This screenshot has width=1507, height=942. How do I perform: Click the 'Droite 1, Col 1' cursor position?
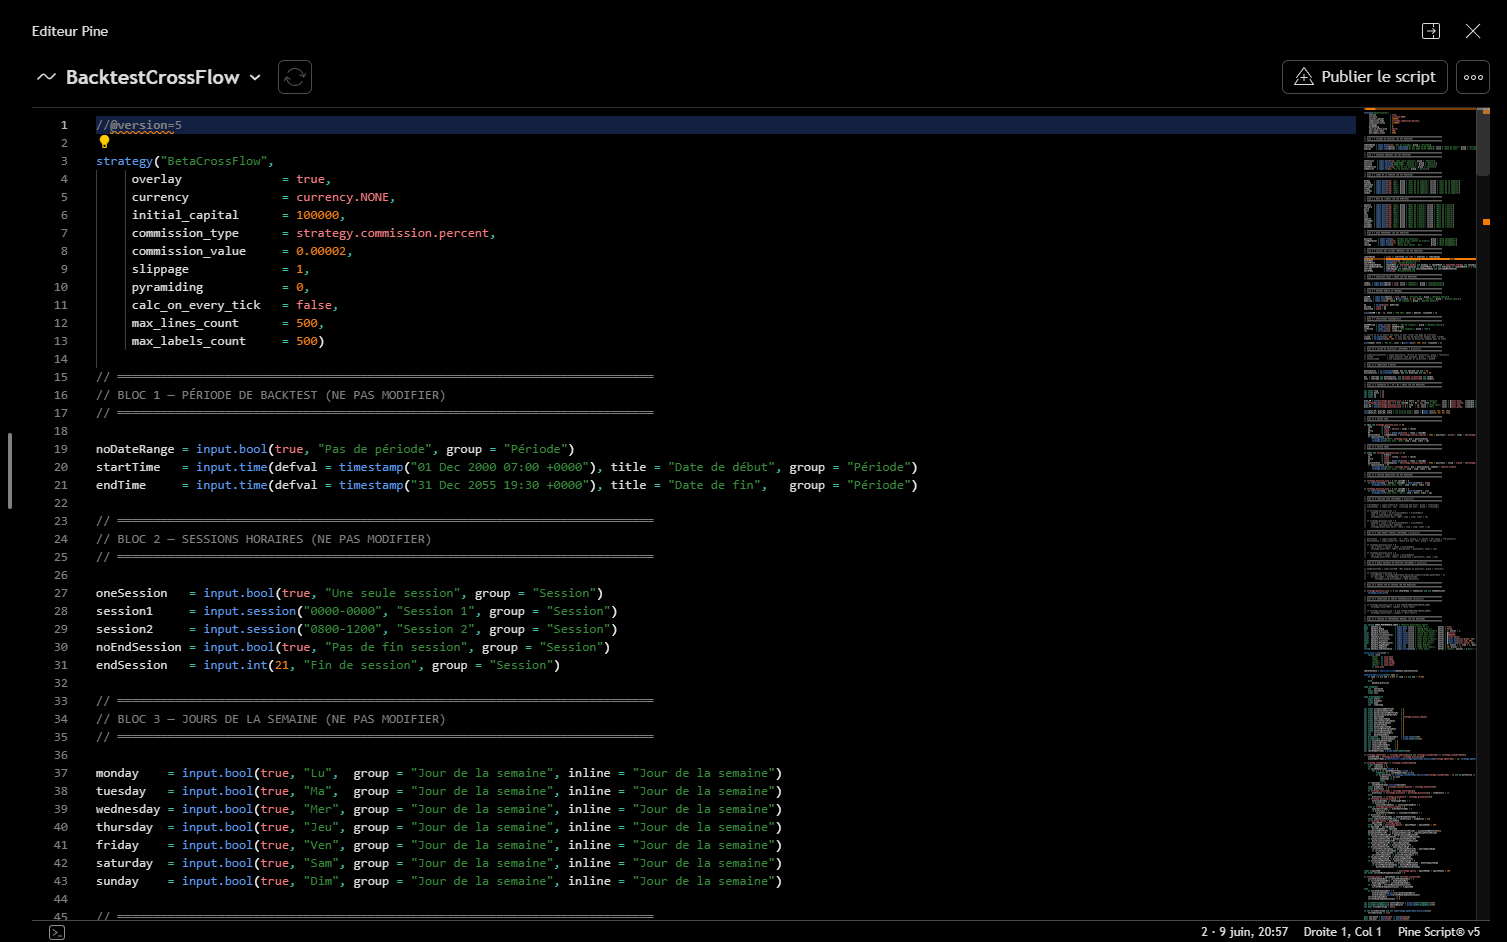(x=1342, y=932)
